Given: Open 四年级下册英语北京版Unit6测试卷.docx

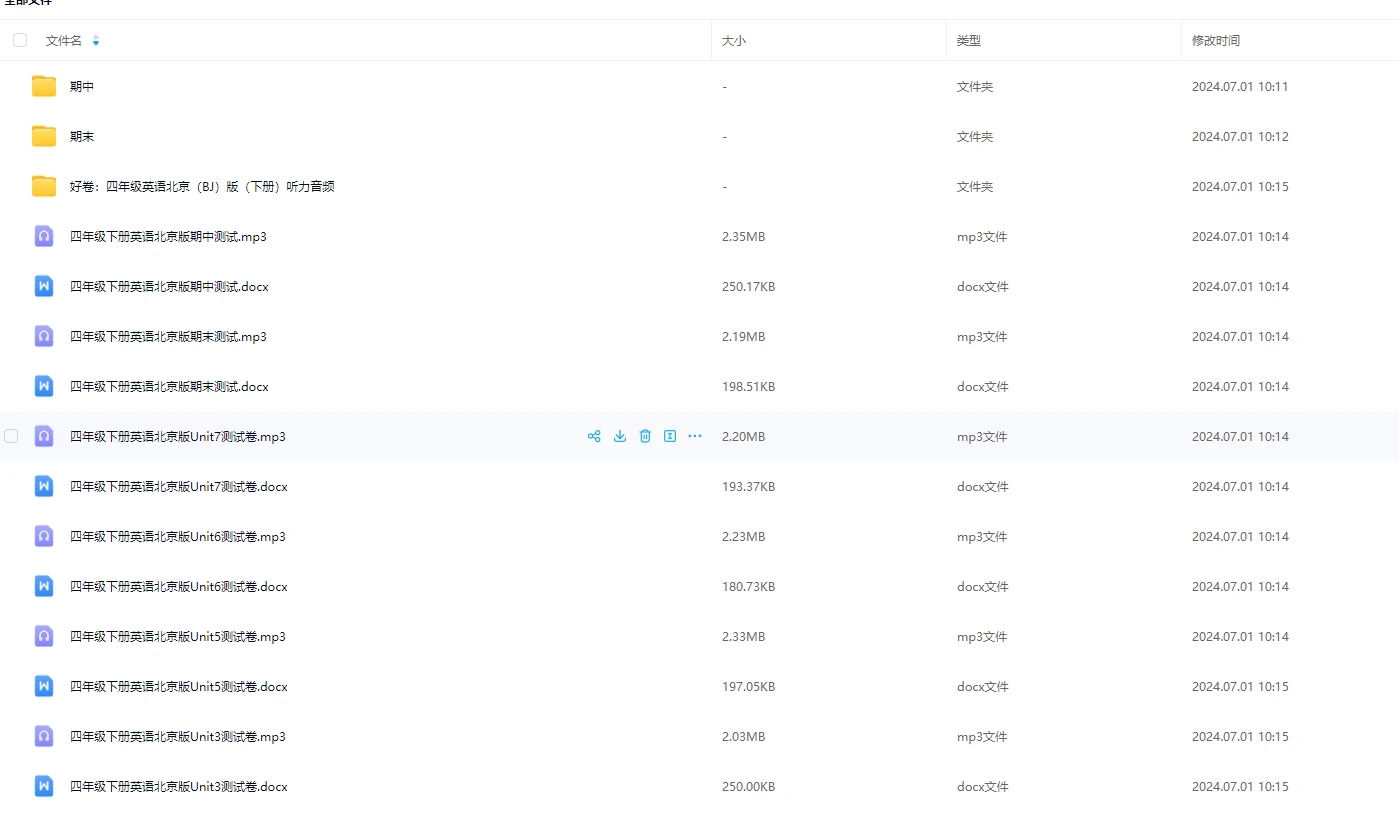Looking at the screenshot, I should click(179, 587).
